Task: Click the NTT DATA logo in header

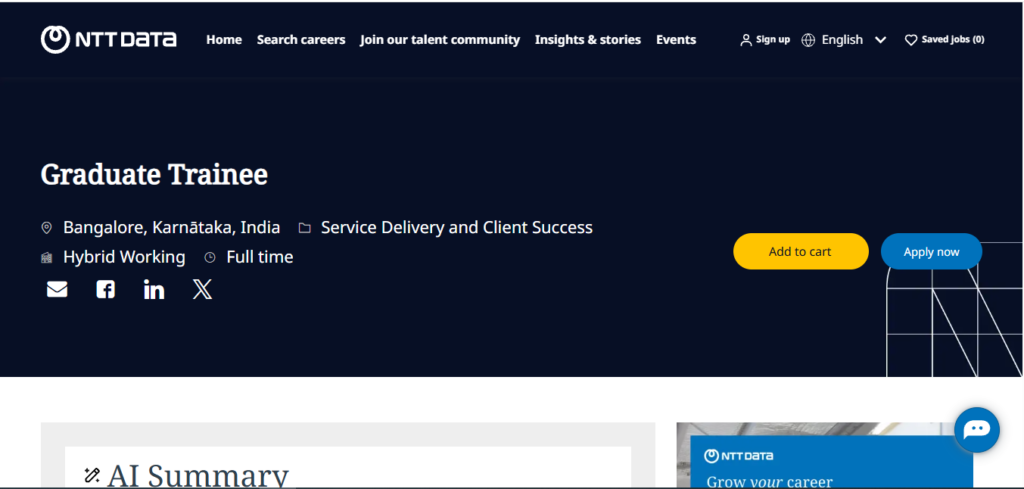Action: pyautogui.click(x=108, y=40)
